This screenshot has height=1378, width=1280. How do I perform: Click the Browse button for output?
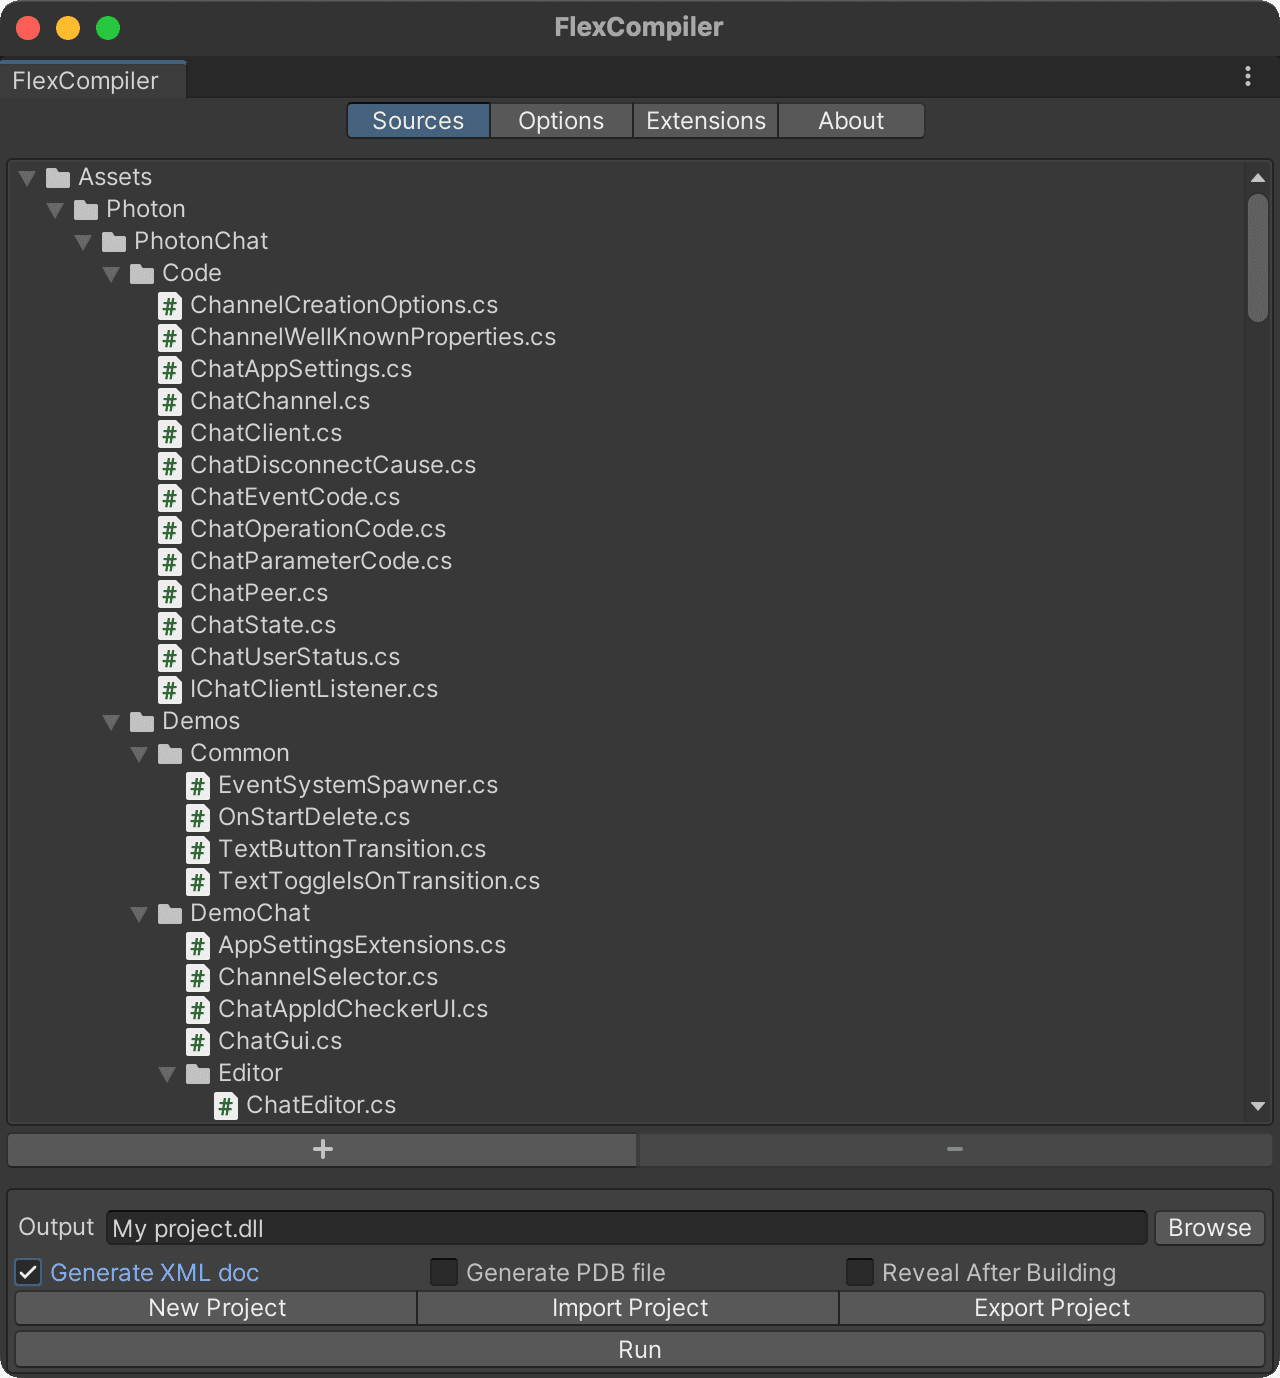[x=1209, y=1227]
